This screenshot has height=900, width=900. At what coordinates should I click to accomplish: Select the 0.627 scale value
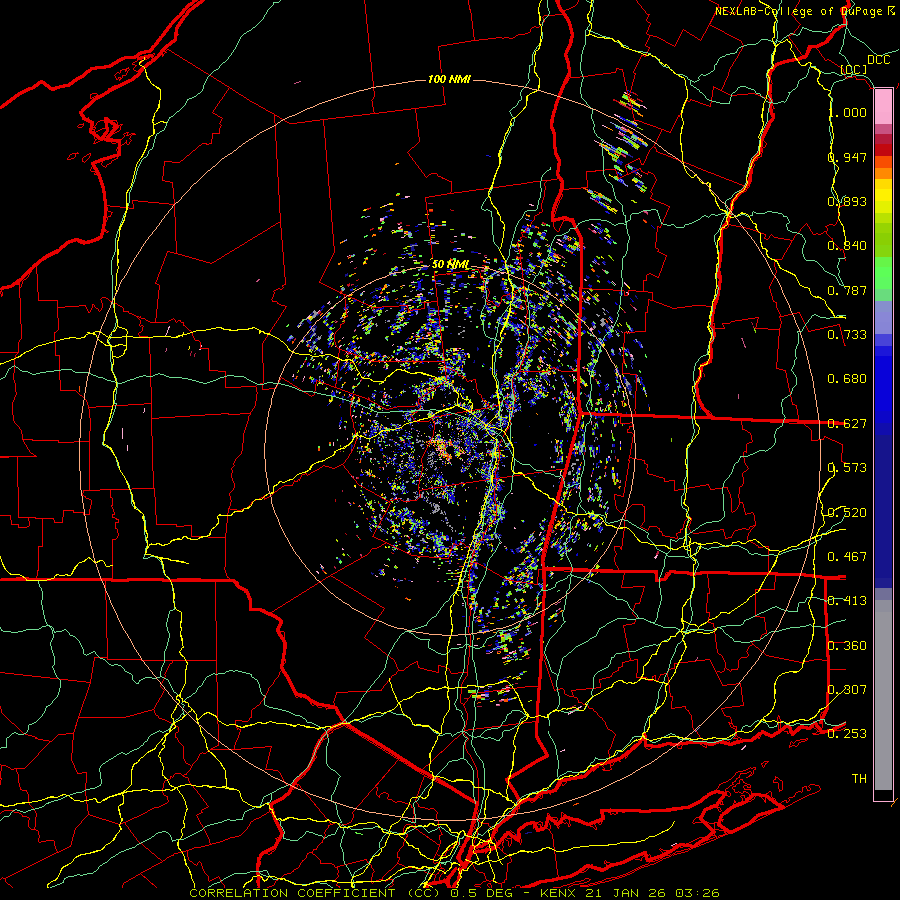tap(847, 423)
